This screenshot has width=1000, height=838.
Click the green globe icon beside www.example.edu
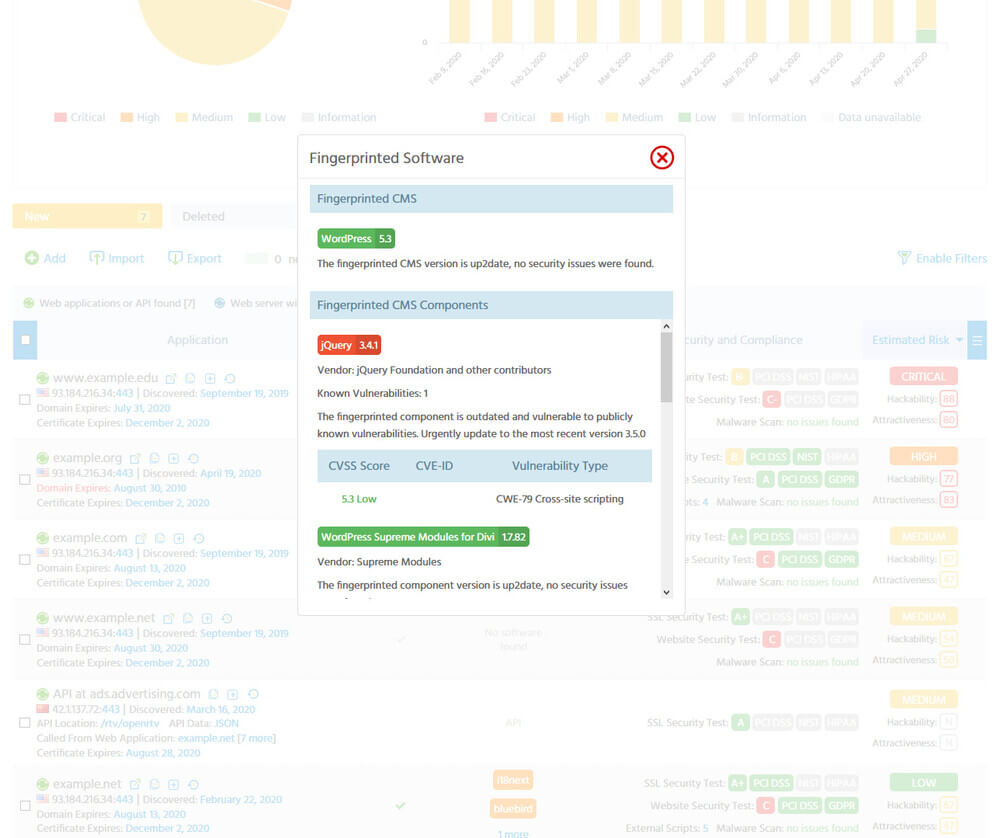click(x=43, y=378)
